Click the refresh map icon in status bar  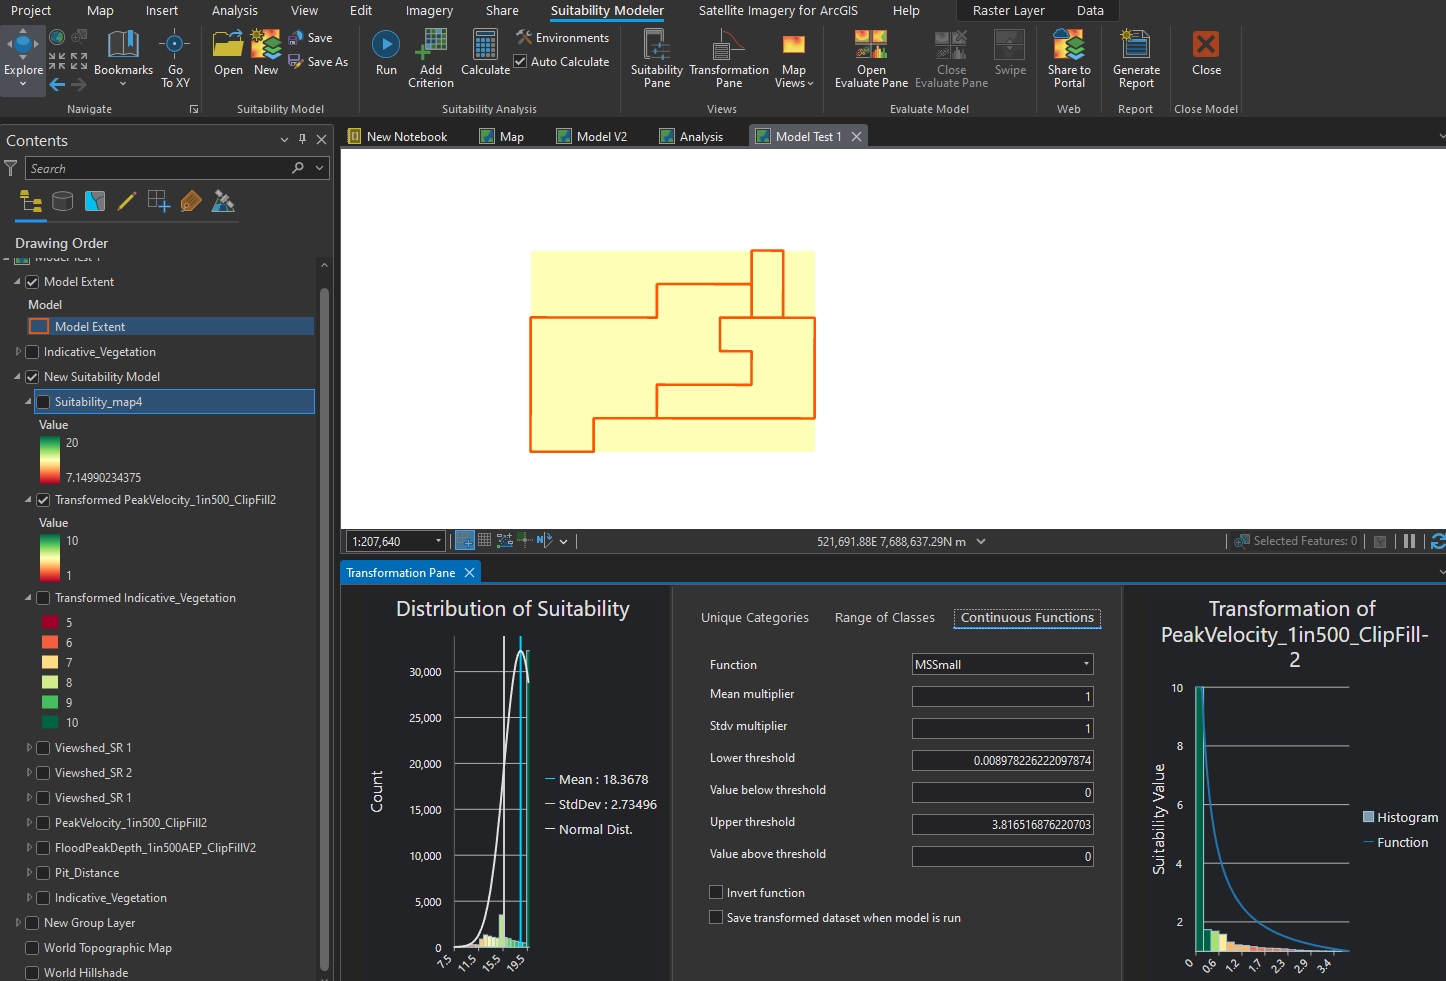click(1438, 541)
